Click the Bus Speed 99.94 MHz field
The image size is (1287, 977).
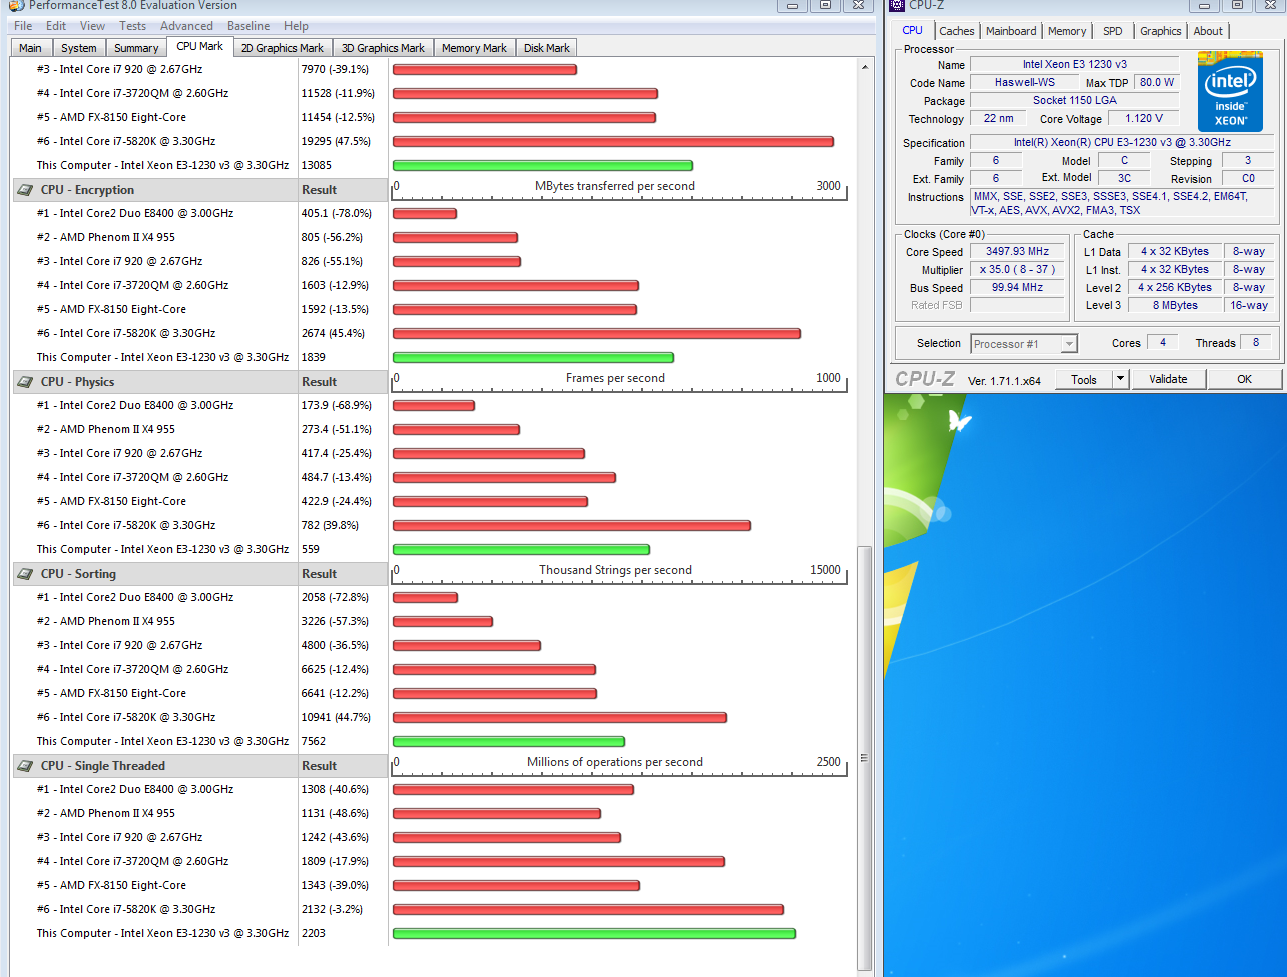click(x=1018, y=288)
